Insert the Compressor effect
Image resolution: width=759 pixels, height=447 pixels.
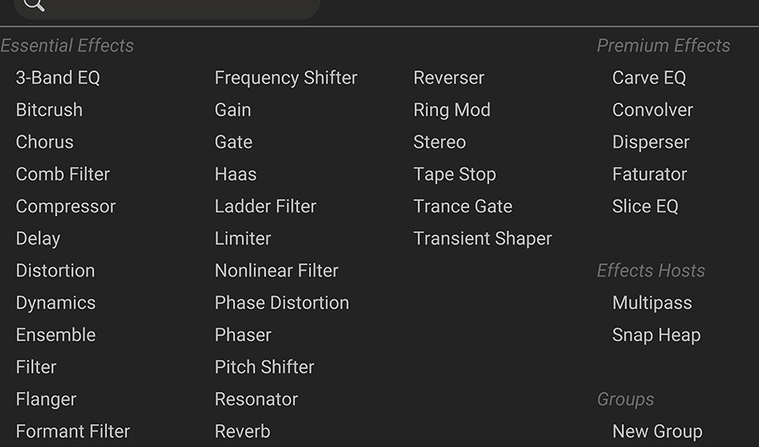tap(66, 206)
